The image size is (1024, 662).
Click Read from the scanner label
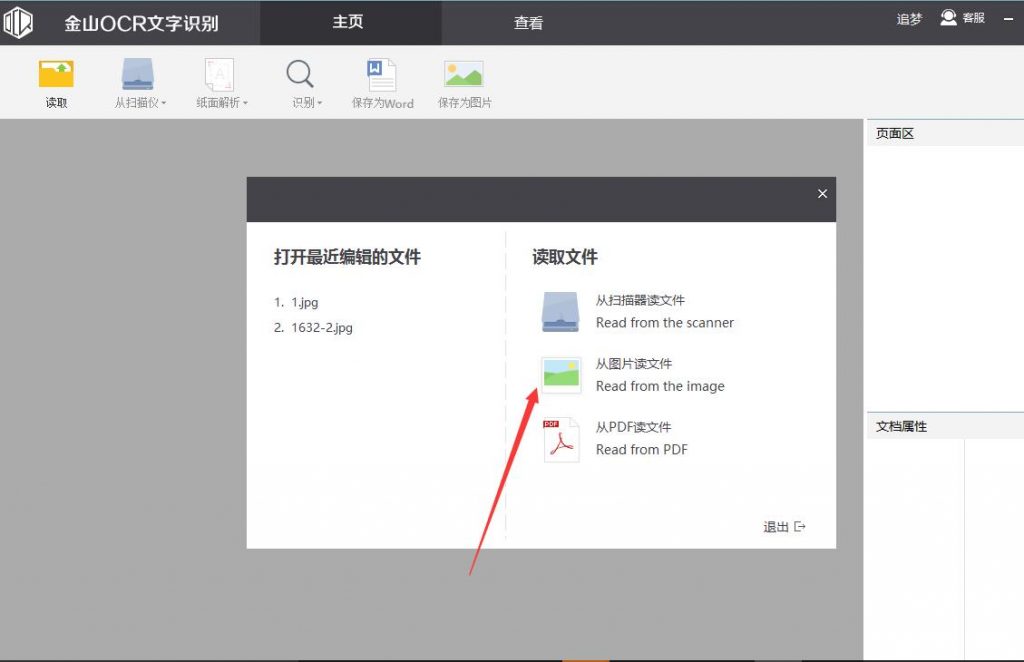click(665, 323)
